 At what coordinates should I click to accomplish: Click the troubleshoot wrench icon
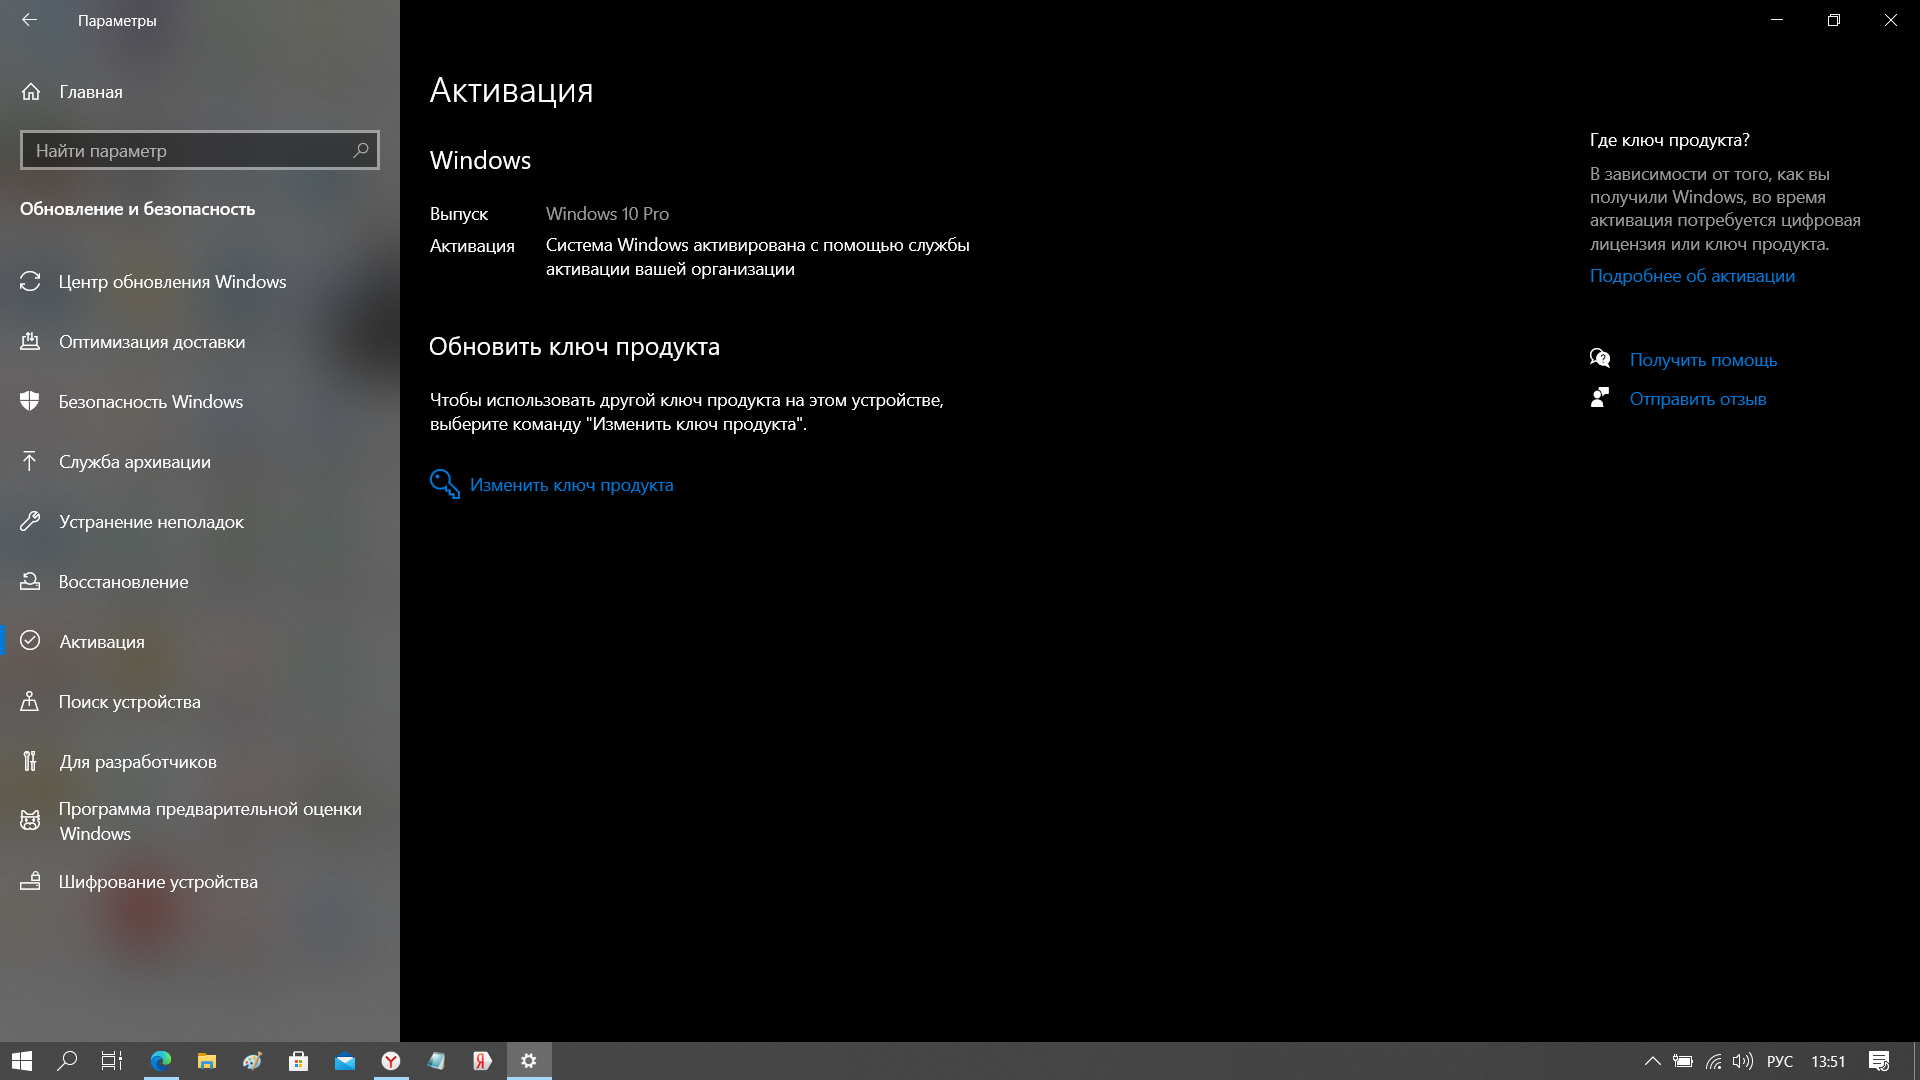coord(30,521)
